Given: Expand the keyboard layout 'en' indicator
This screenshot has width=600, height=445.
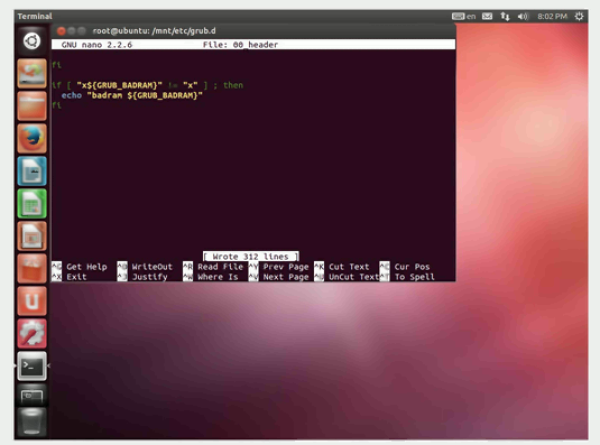Looking at the screenshot, I should coord(465,16).
